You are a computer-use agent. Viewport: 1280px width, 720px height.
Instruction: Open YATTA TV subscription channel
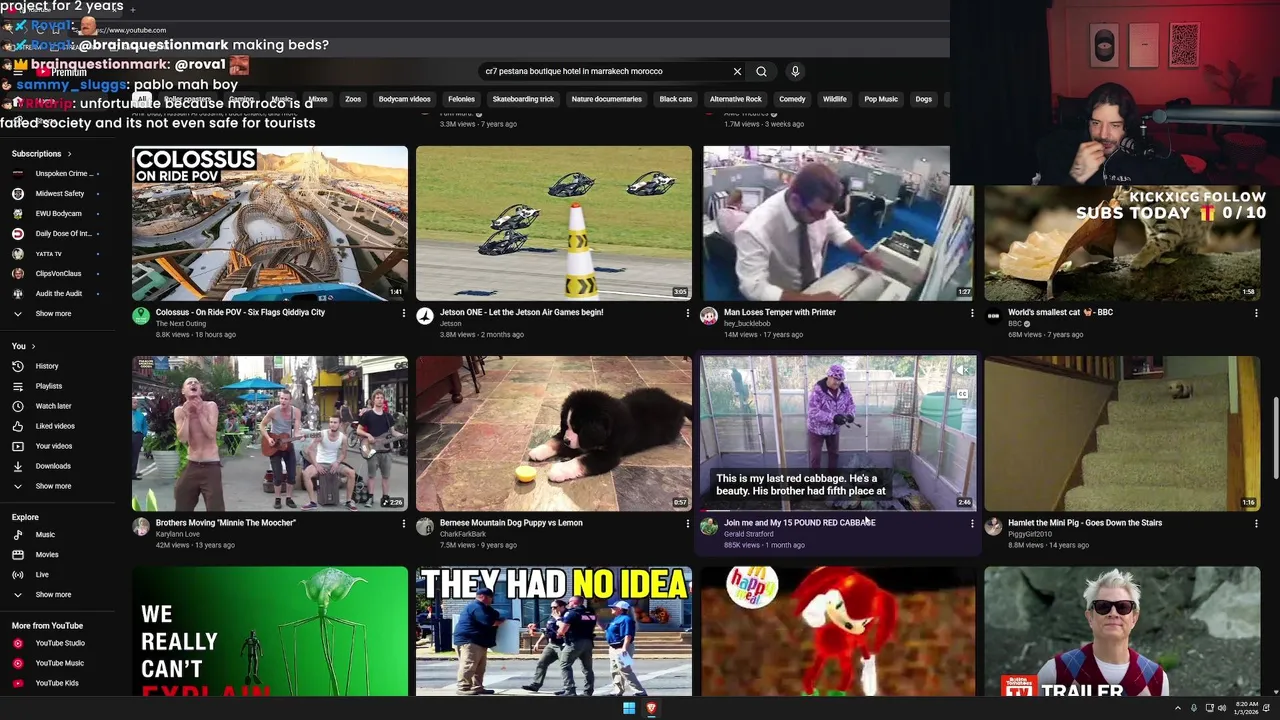click(x=55, y=254)
